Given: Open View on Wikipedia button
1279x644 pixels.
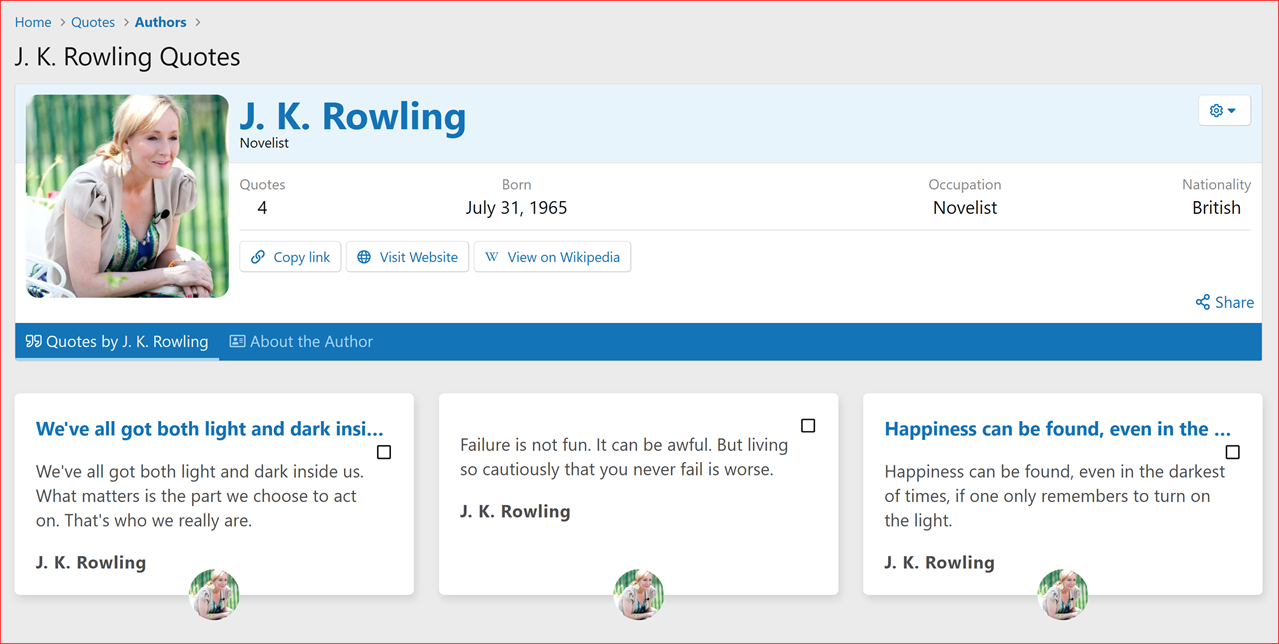Looking at the screenshot, I should (552, 257).
